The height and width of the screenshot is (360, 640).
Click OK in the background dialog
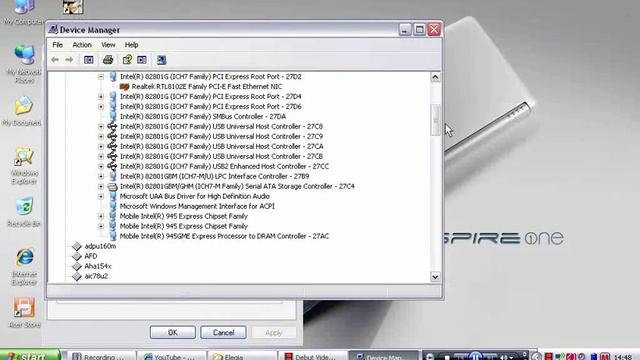pyautogui.click(x=173, y=332)
